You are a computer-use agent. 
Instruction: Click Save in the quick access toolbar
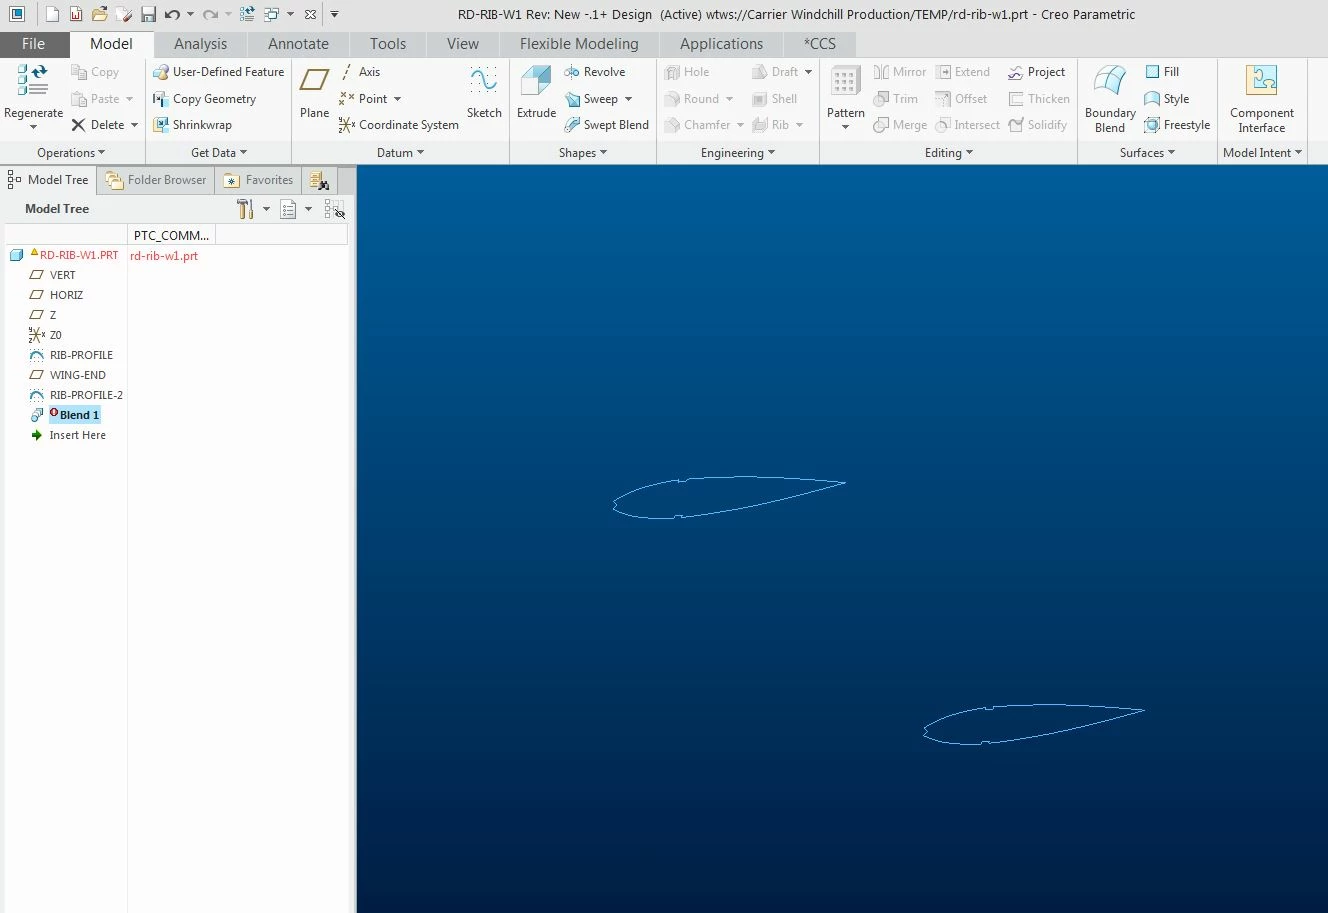pyautogui.click(x=148, y=14)
